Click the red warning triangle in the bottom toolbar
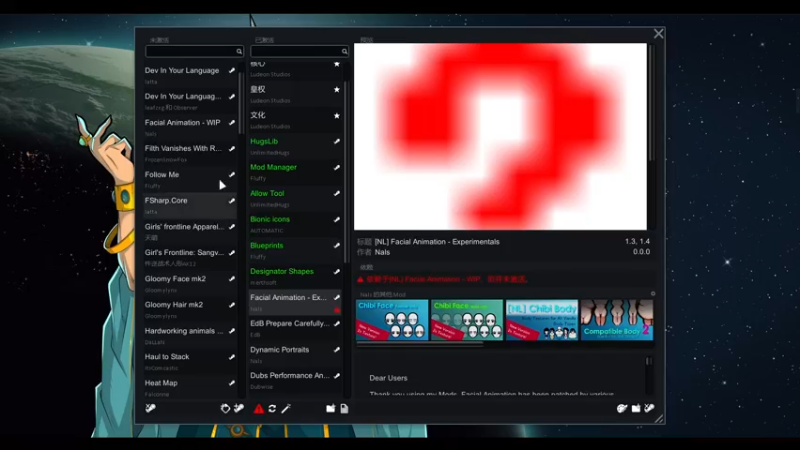Image resolution: width=800 pixels, height=450 pixels. coord(259,409)
